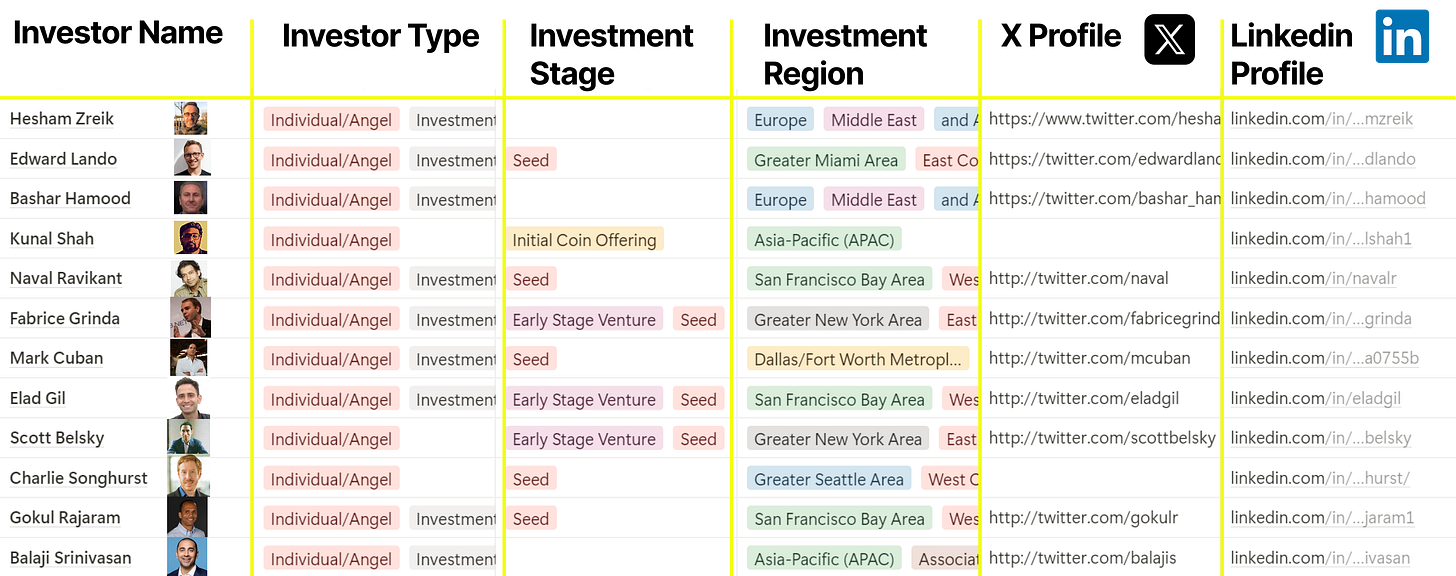Open linkedin.com/in/navalr link
The image size is (1456, 576).
coord(1313,278)
